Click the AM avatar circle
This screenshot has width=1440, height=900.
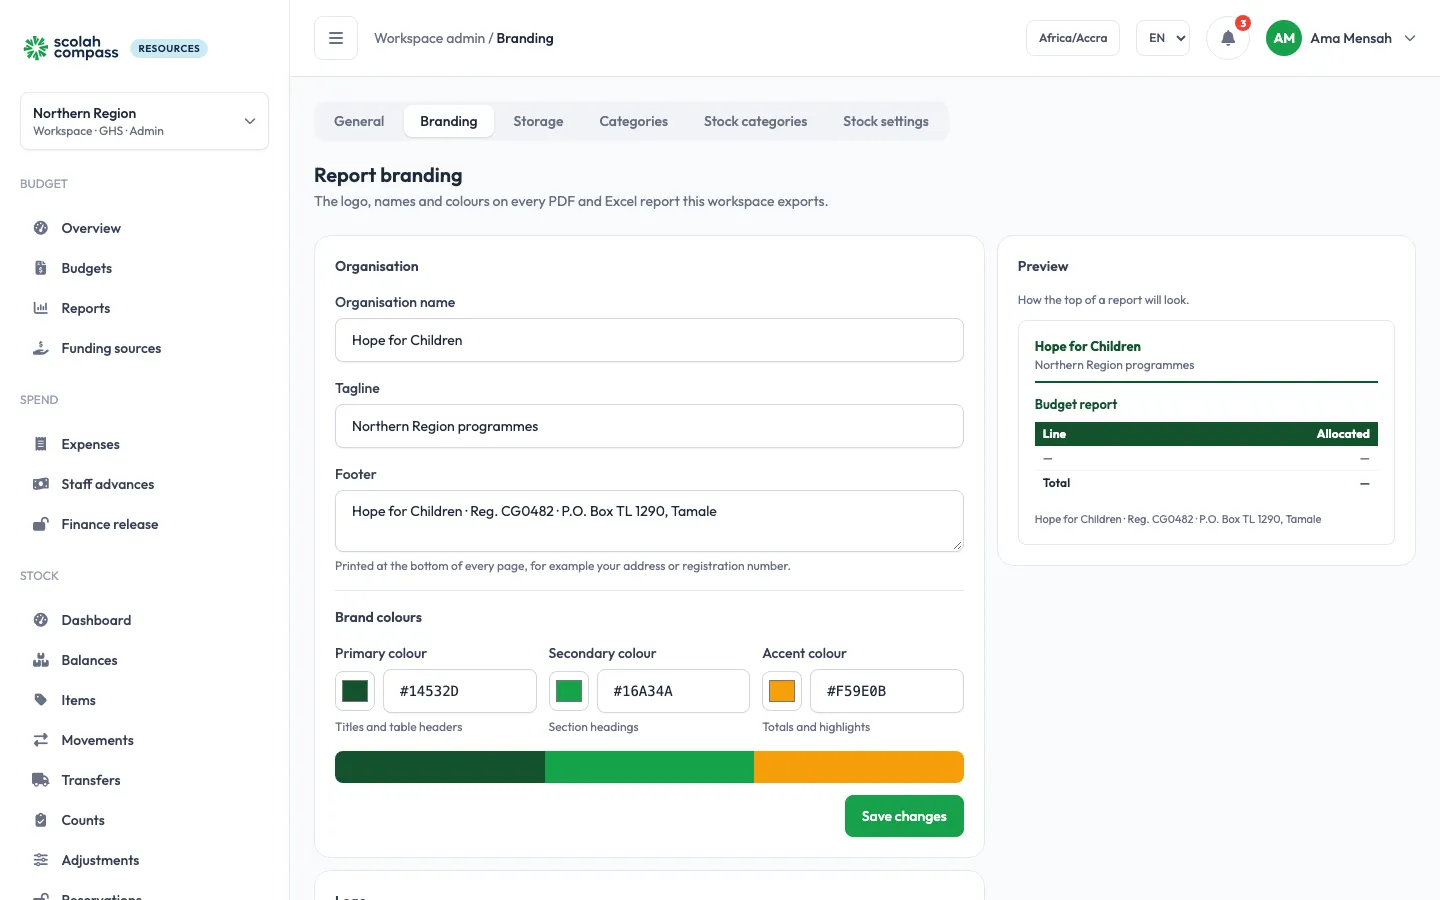(1284, 38)
